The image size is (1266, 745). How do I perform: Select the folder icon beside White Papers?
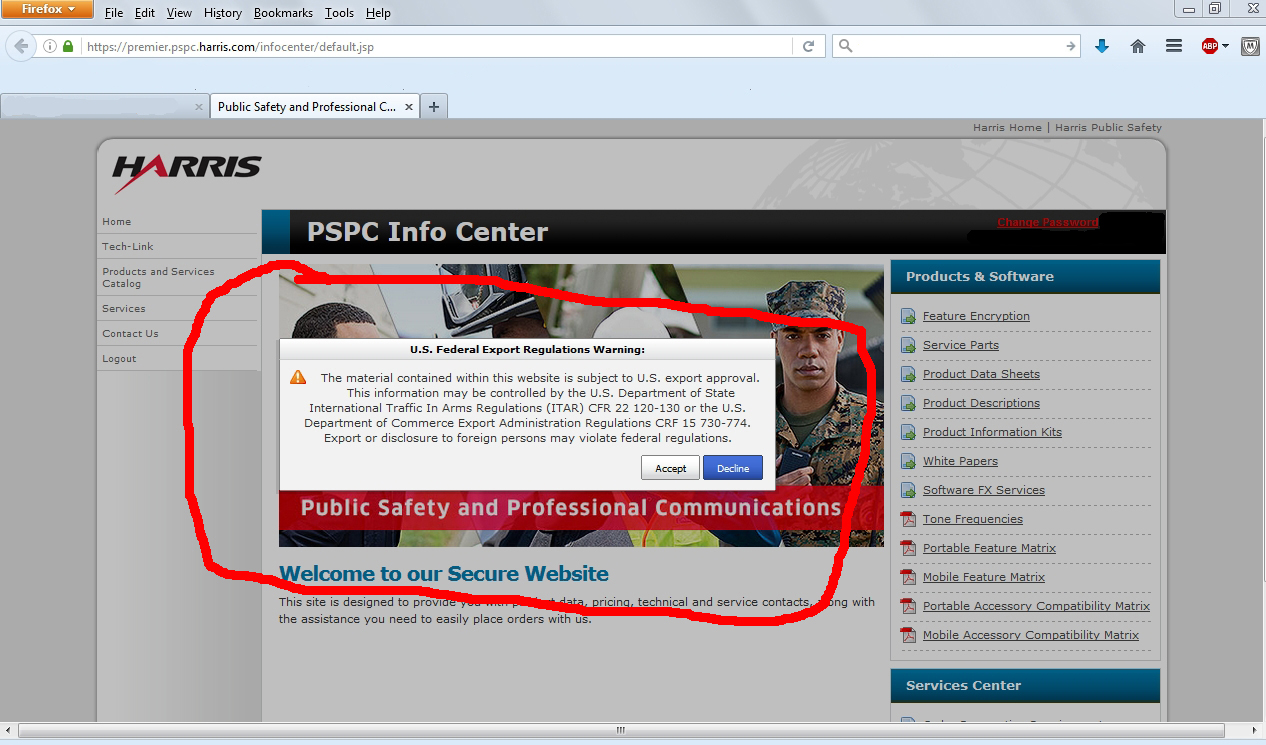pos(908,461)
